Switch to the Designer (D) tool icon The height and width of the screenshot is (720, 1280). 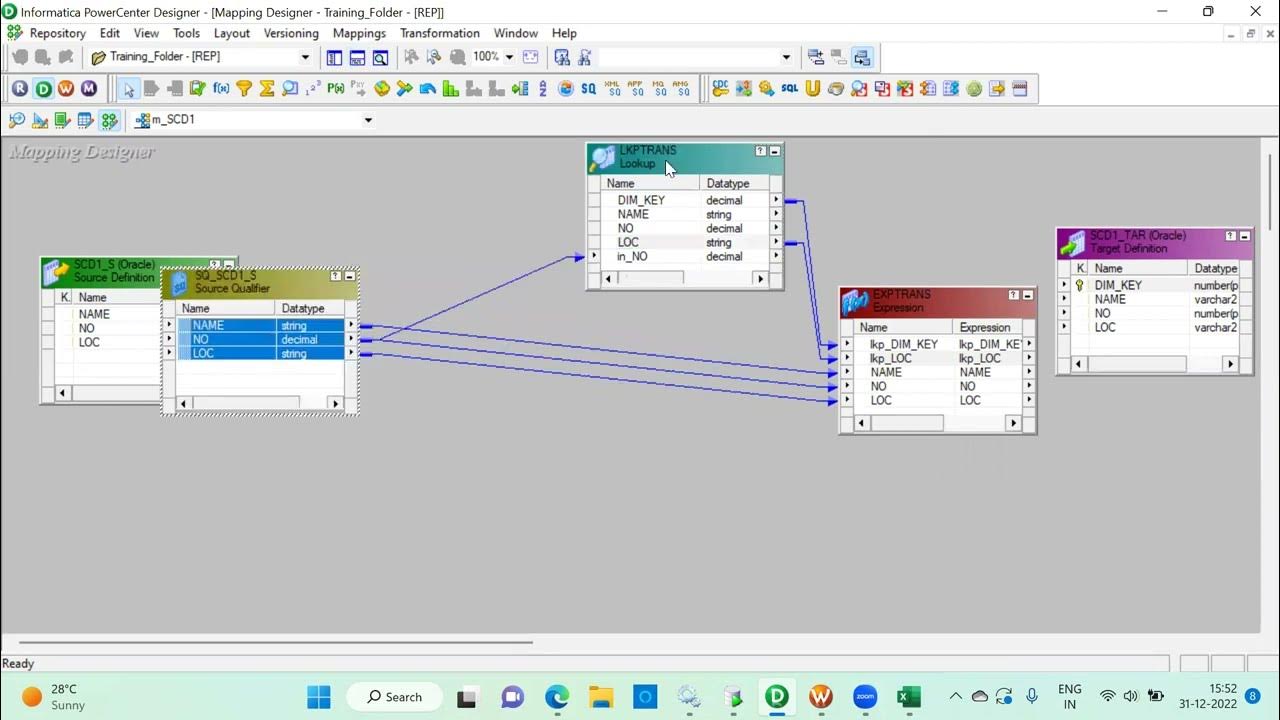coord(43,89)
